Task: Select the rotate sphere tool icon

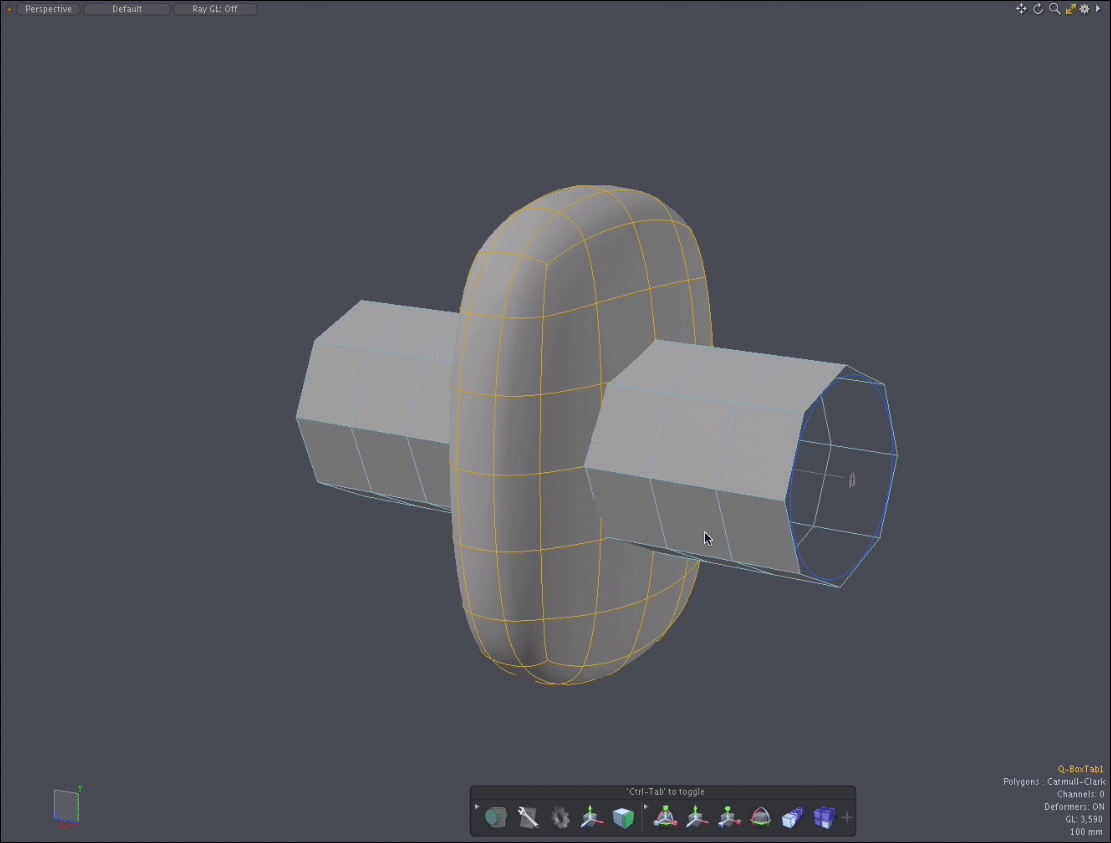Action: tap(760, 818)
